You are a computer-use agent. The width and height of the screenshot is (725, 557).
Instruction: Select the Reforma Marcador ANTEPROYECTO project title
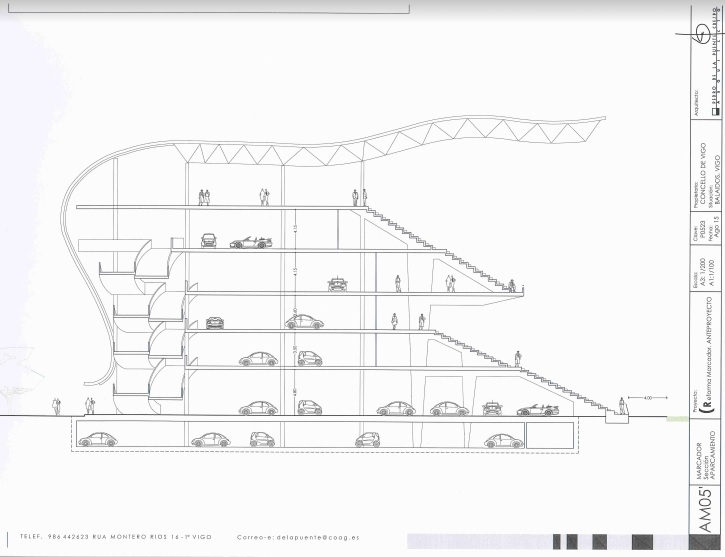point(705,365)
